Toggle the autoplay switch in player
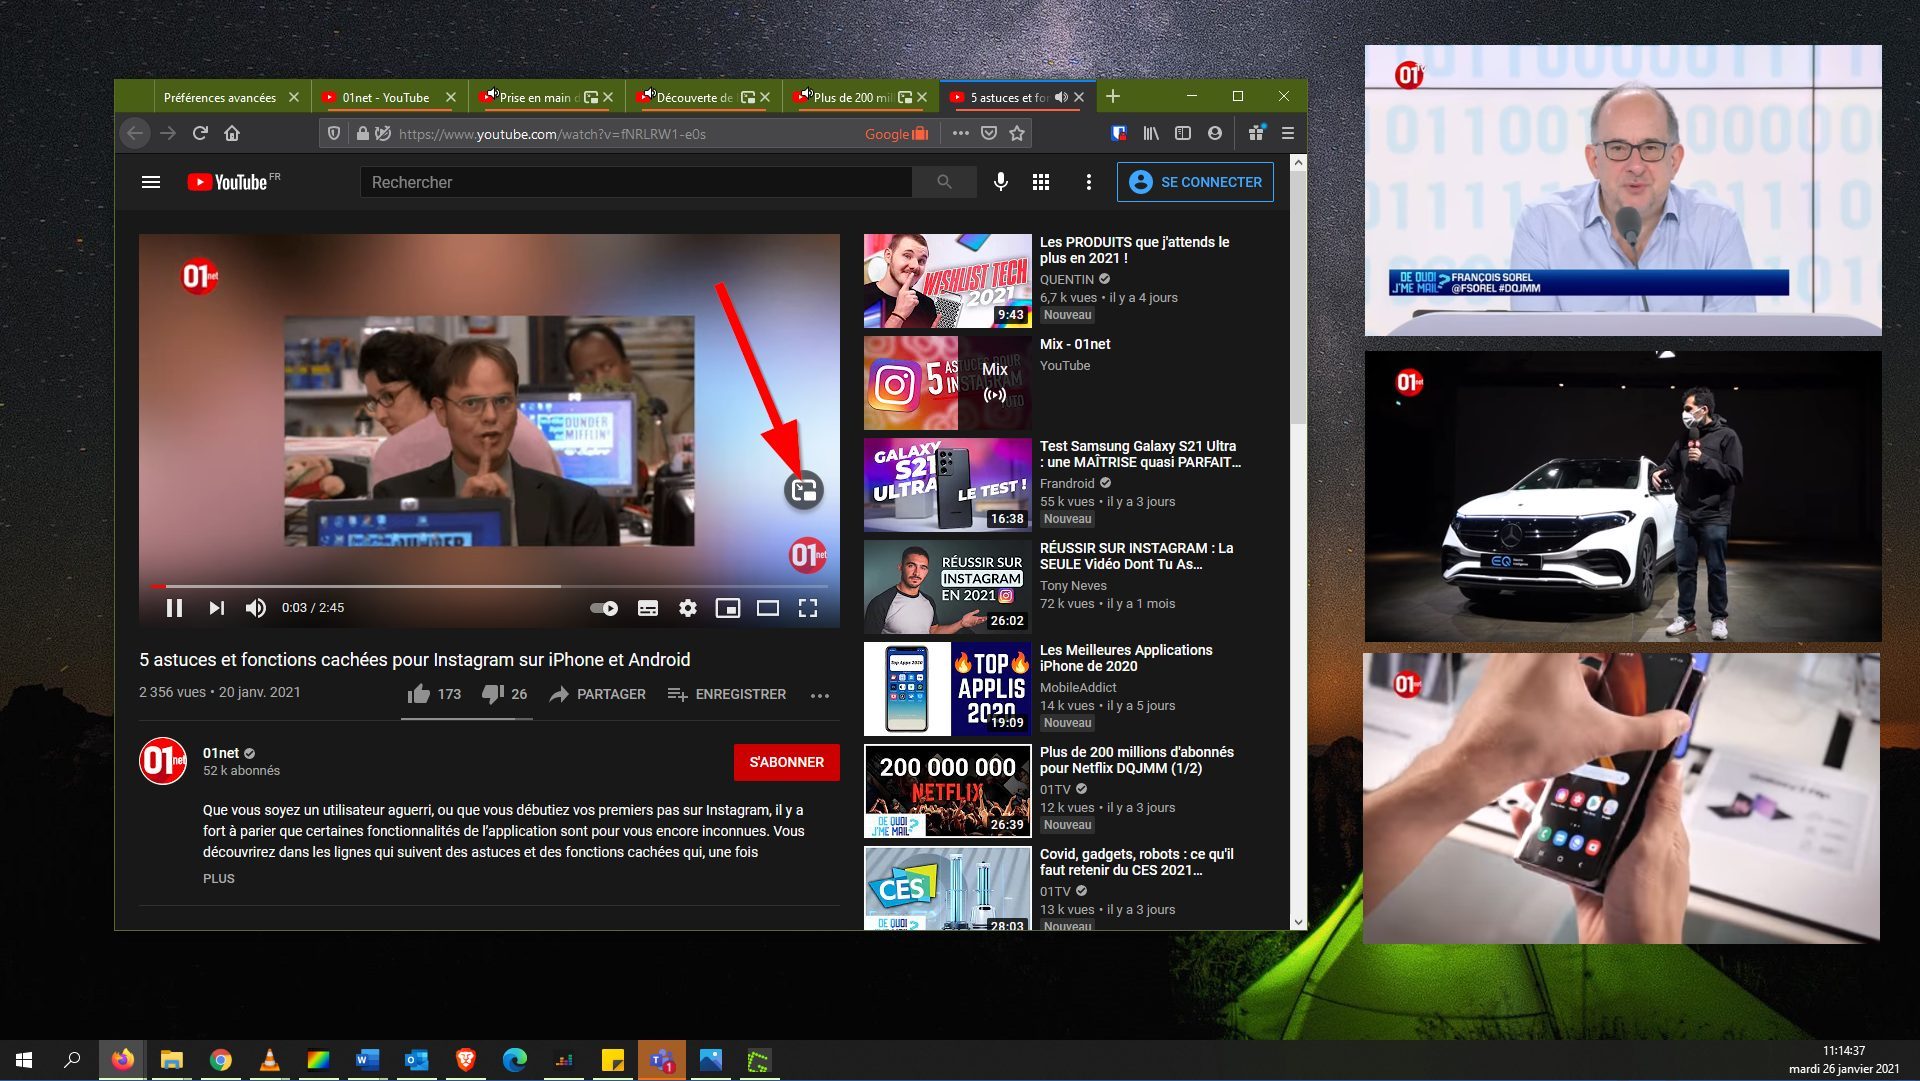 pos(604,608)
